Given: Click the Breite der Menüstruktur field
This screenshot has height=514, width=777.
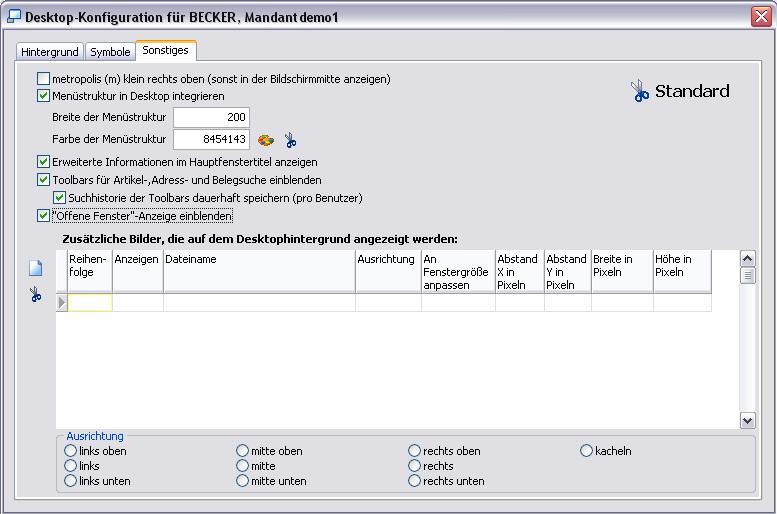Looking at the screenshot, I should [x=211, y=117].
